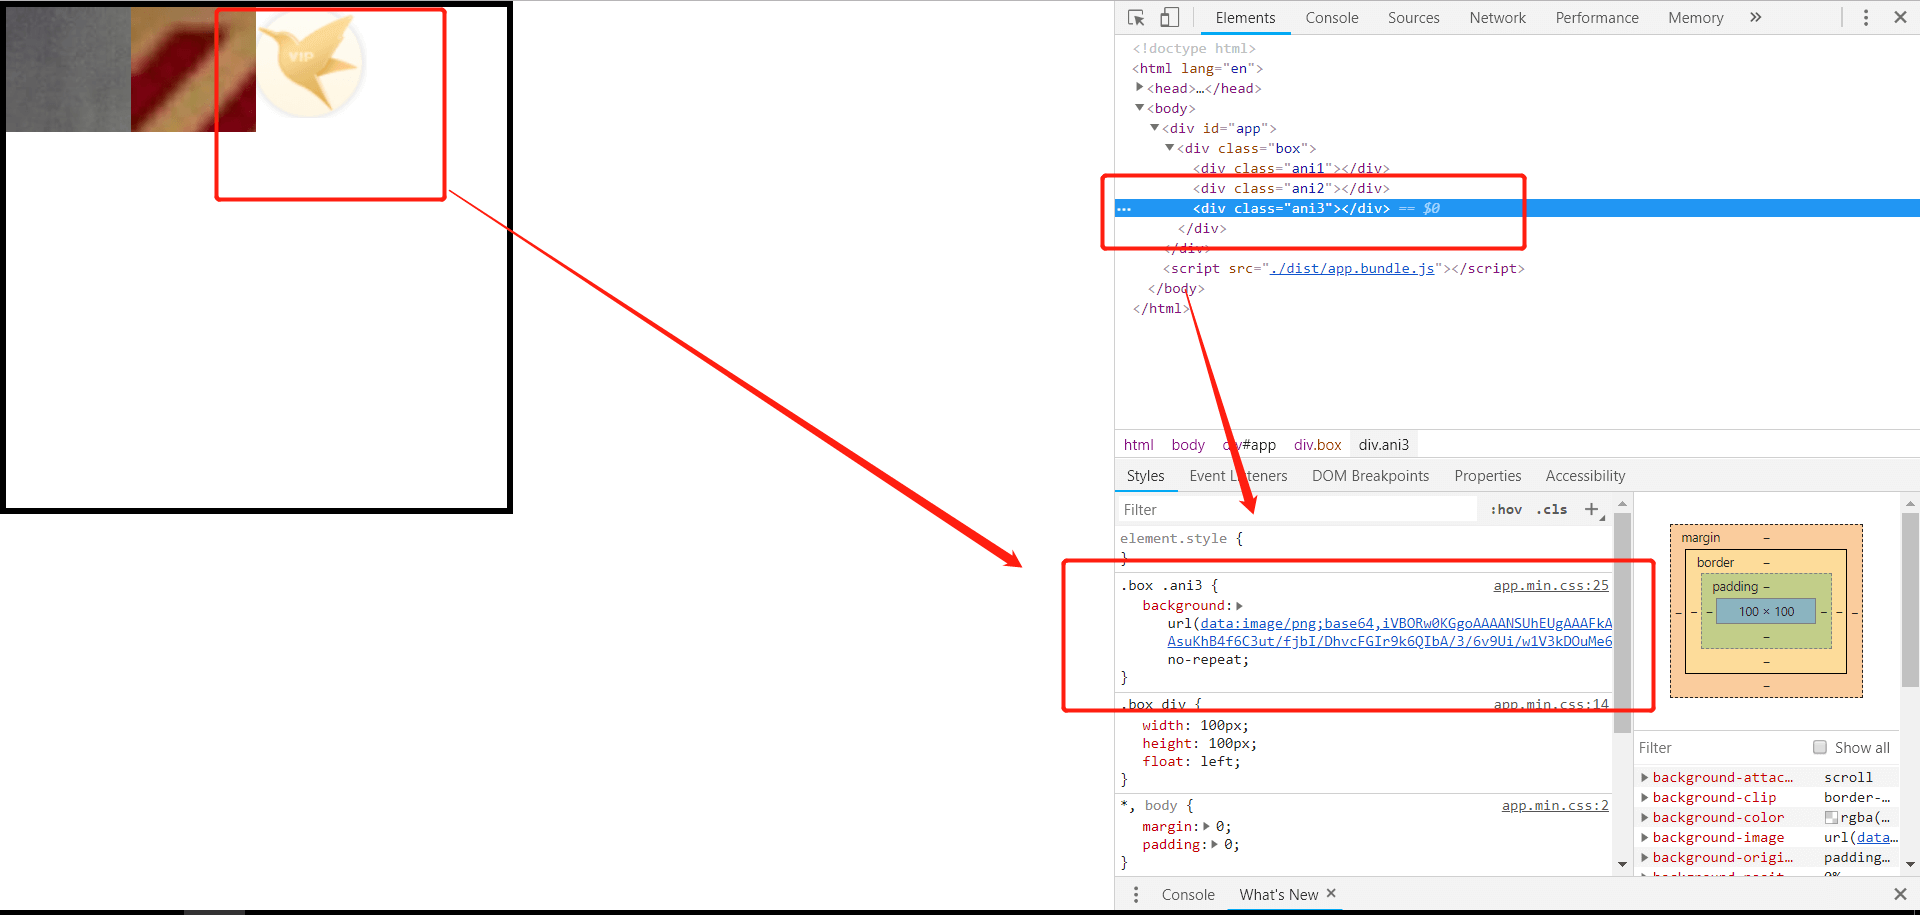This screenshot has width=1920, height=915.
Task: Expand the background shorthand property
Action: pos(1239,605)
